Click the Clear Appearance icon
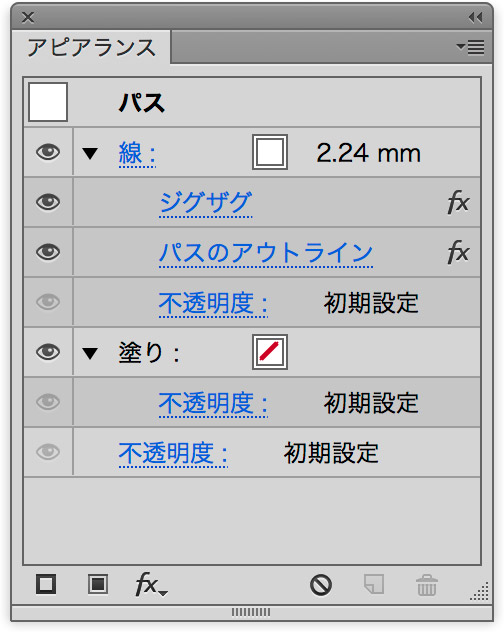 321,585
